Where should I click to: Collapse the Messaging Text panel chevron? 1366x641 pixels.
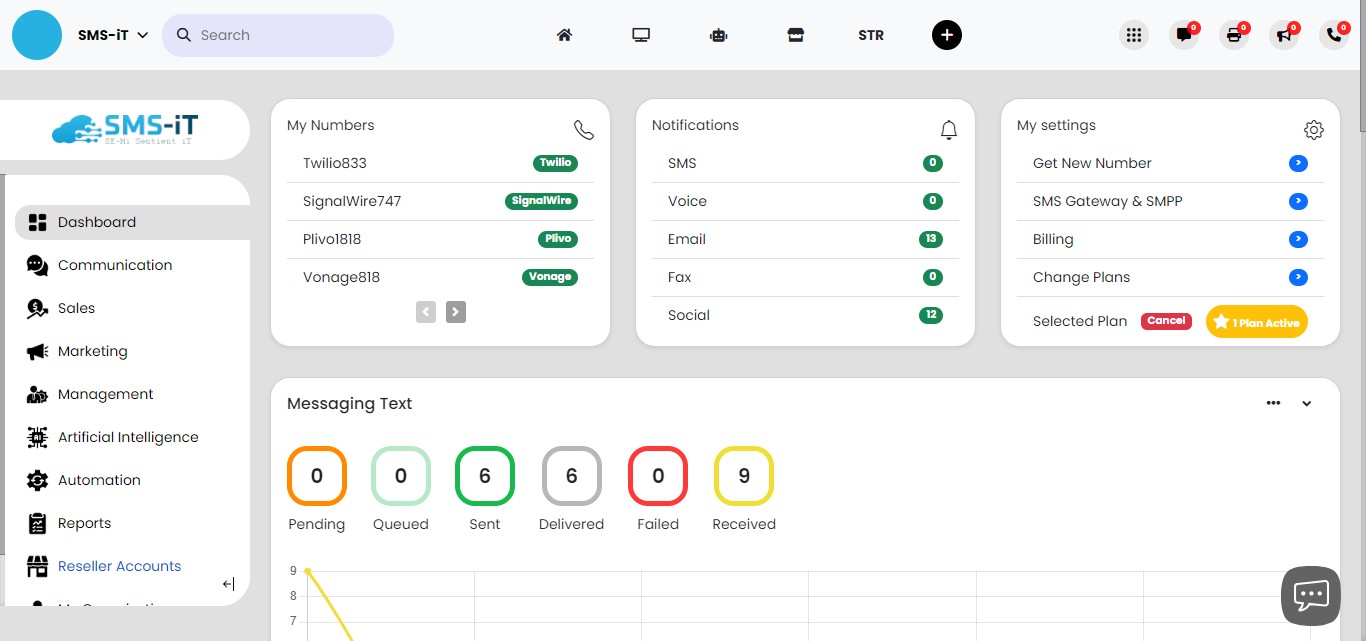coord(1306,404)
